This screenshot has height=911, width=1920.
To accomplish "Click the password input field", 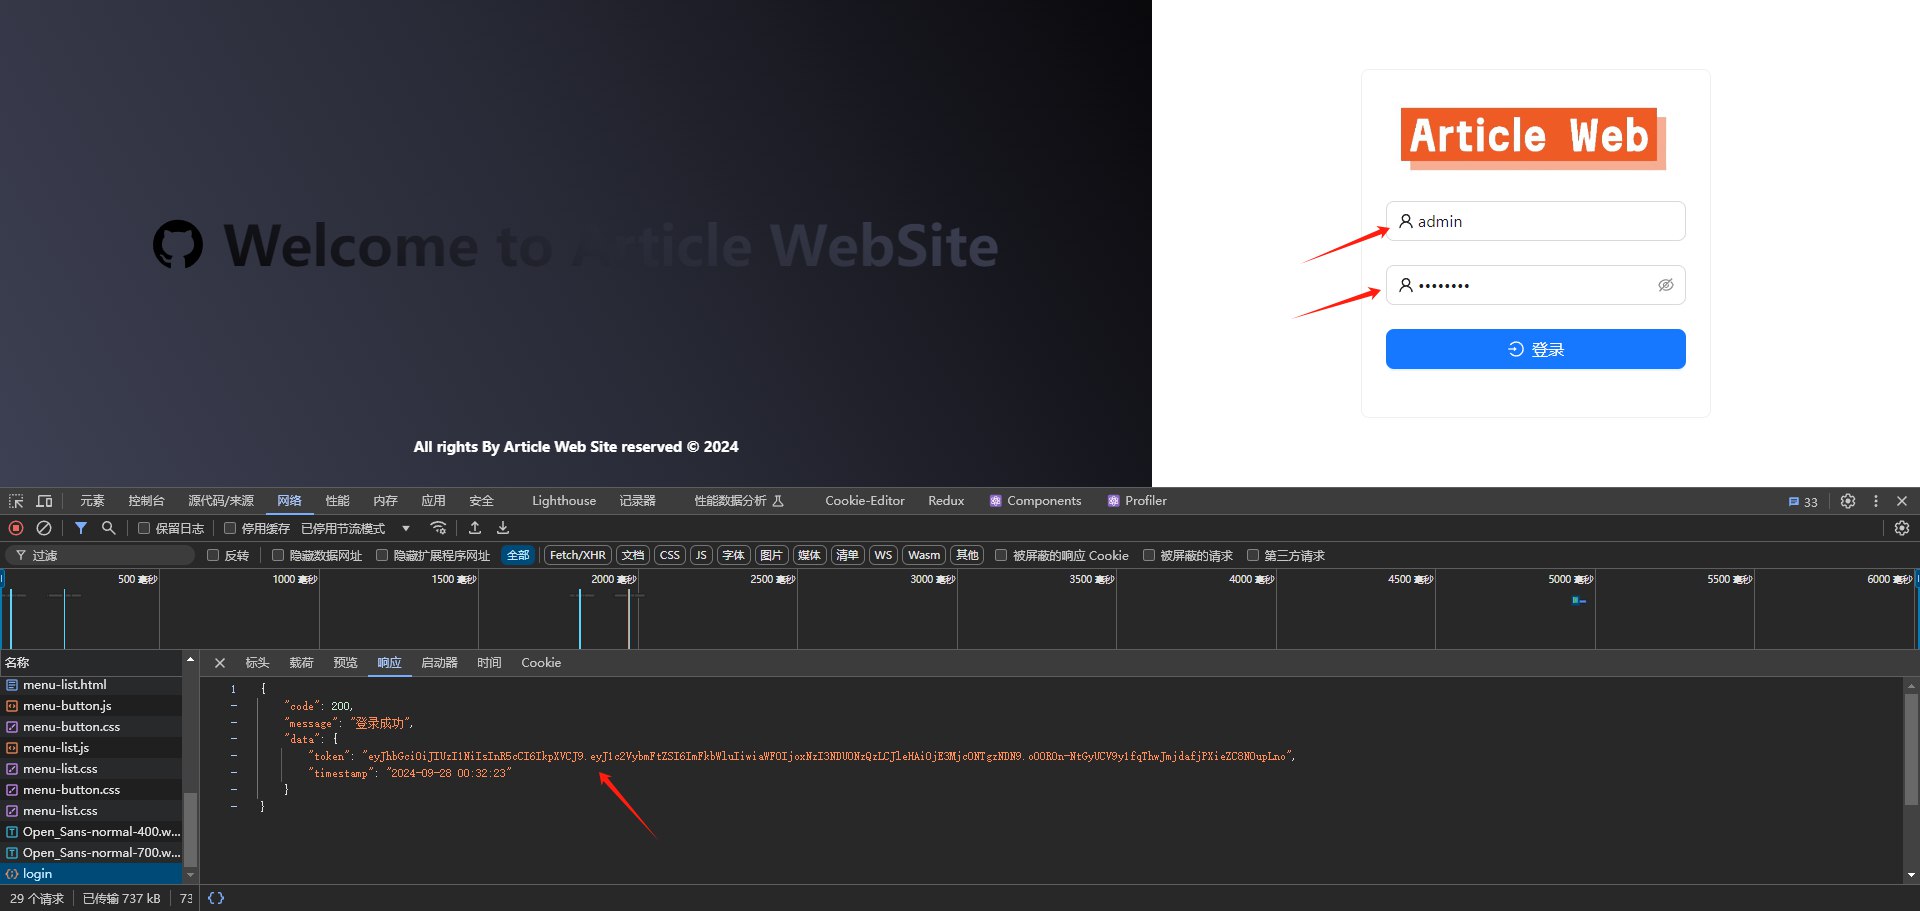I will tap(1535, 285).
